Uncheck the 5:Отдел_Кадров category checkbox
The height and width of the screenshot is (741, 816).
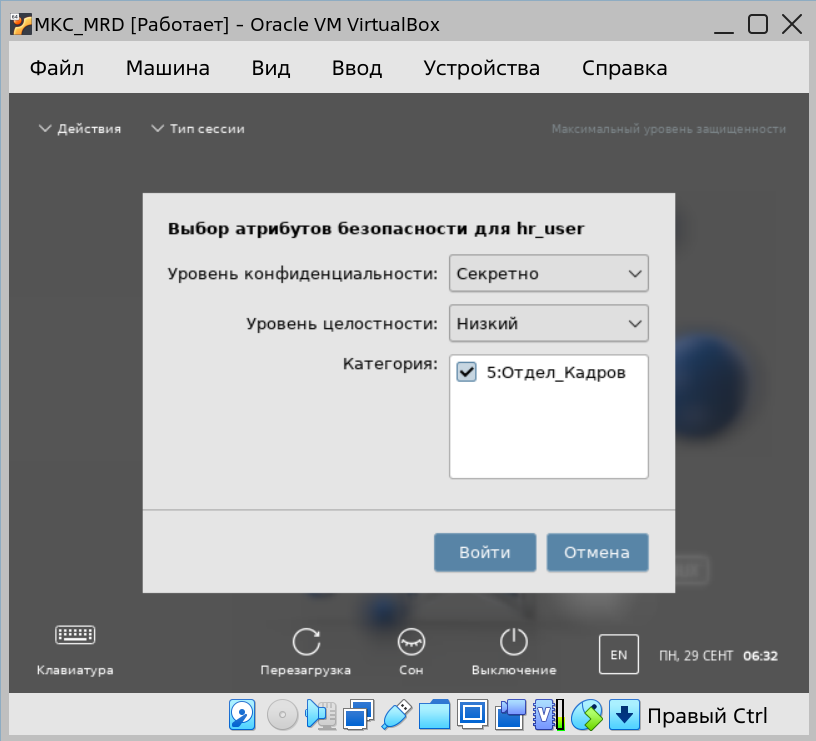pos(466,373)
